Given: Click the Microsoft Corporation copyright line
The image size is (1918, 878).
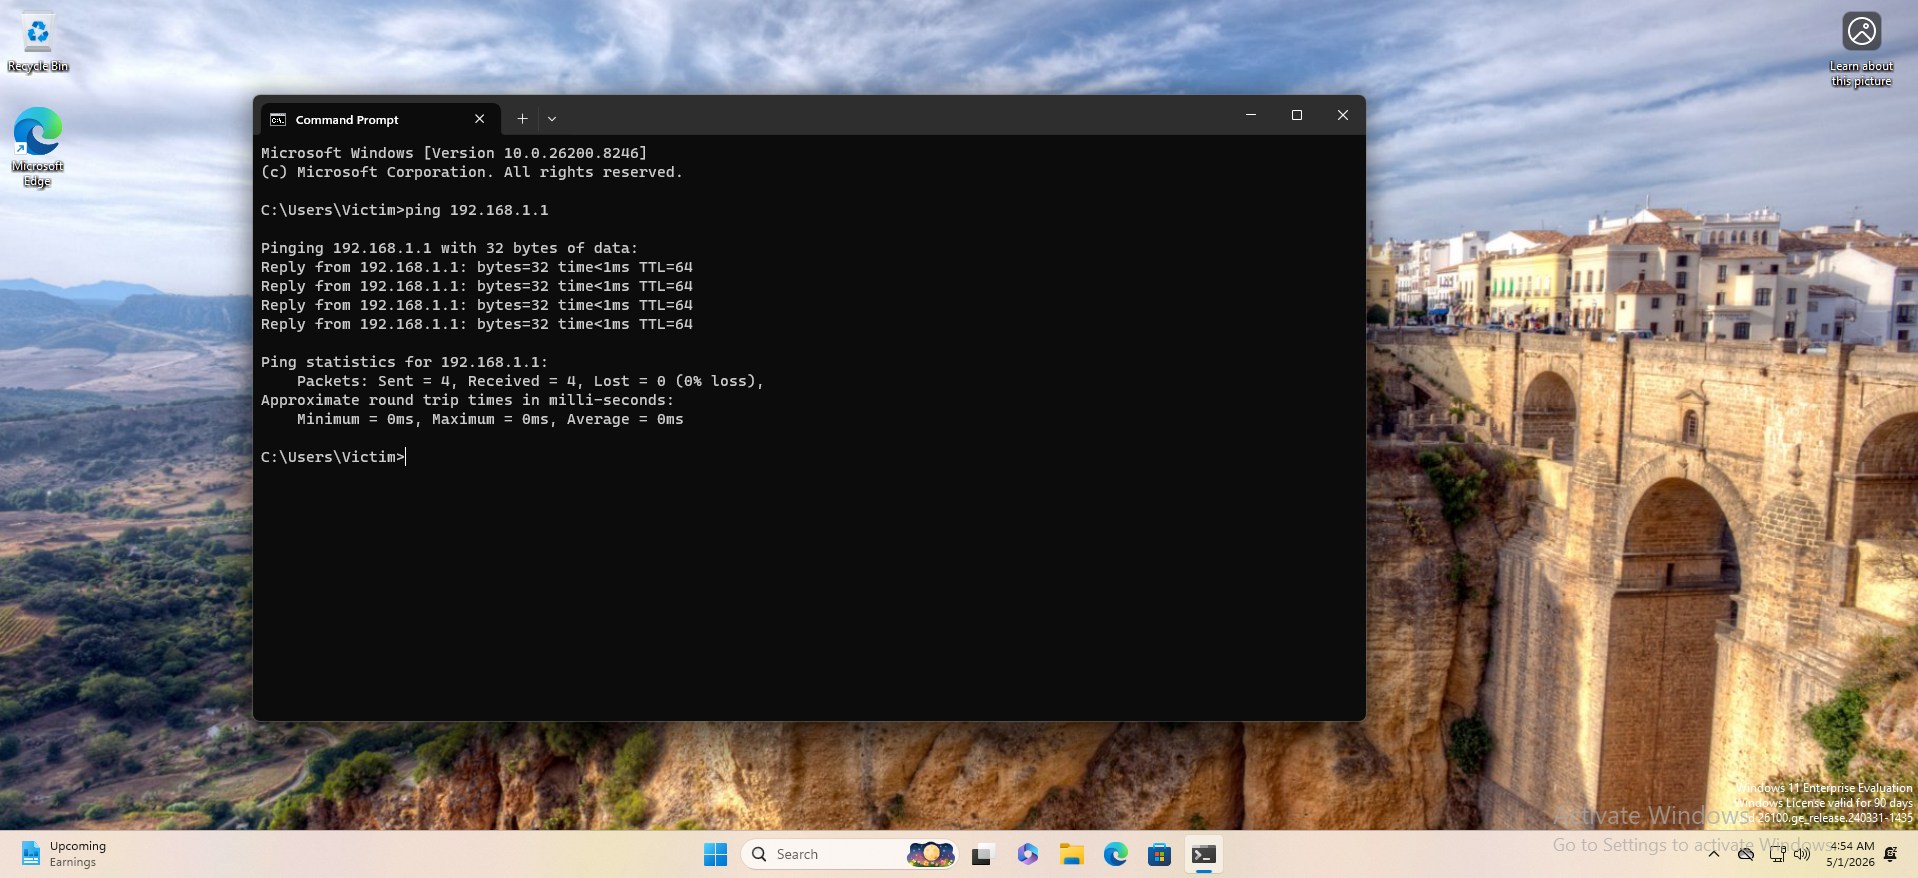Looking at the screenshot, I should pos(472,172).
